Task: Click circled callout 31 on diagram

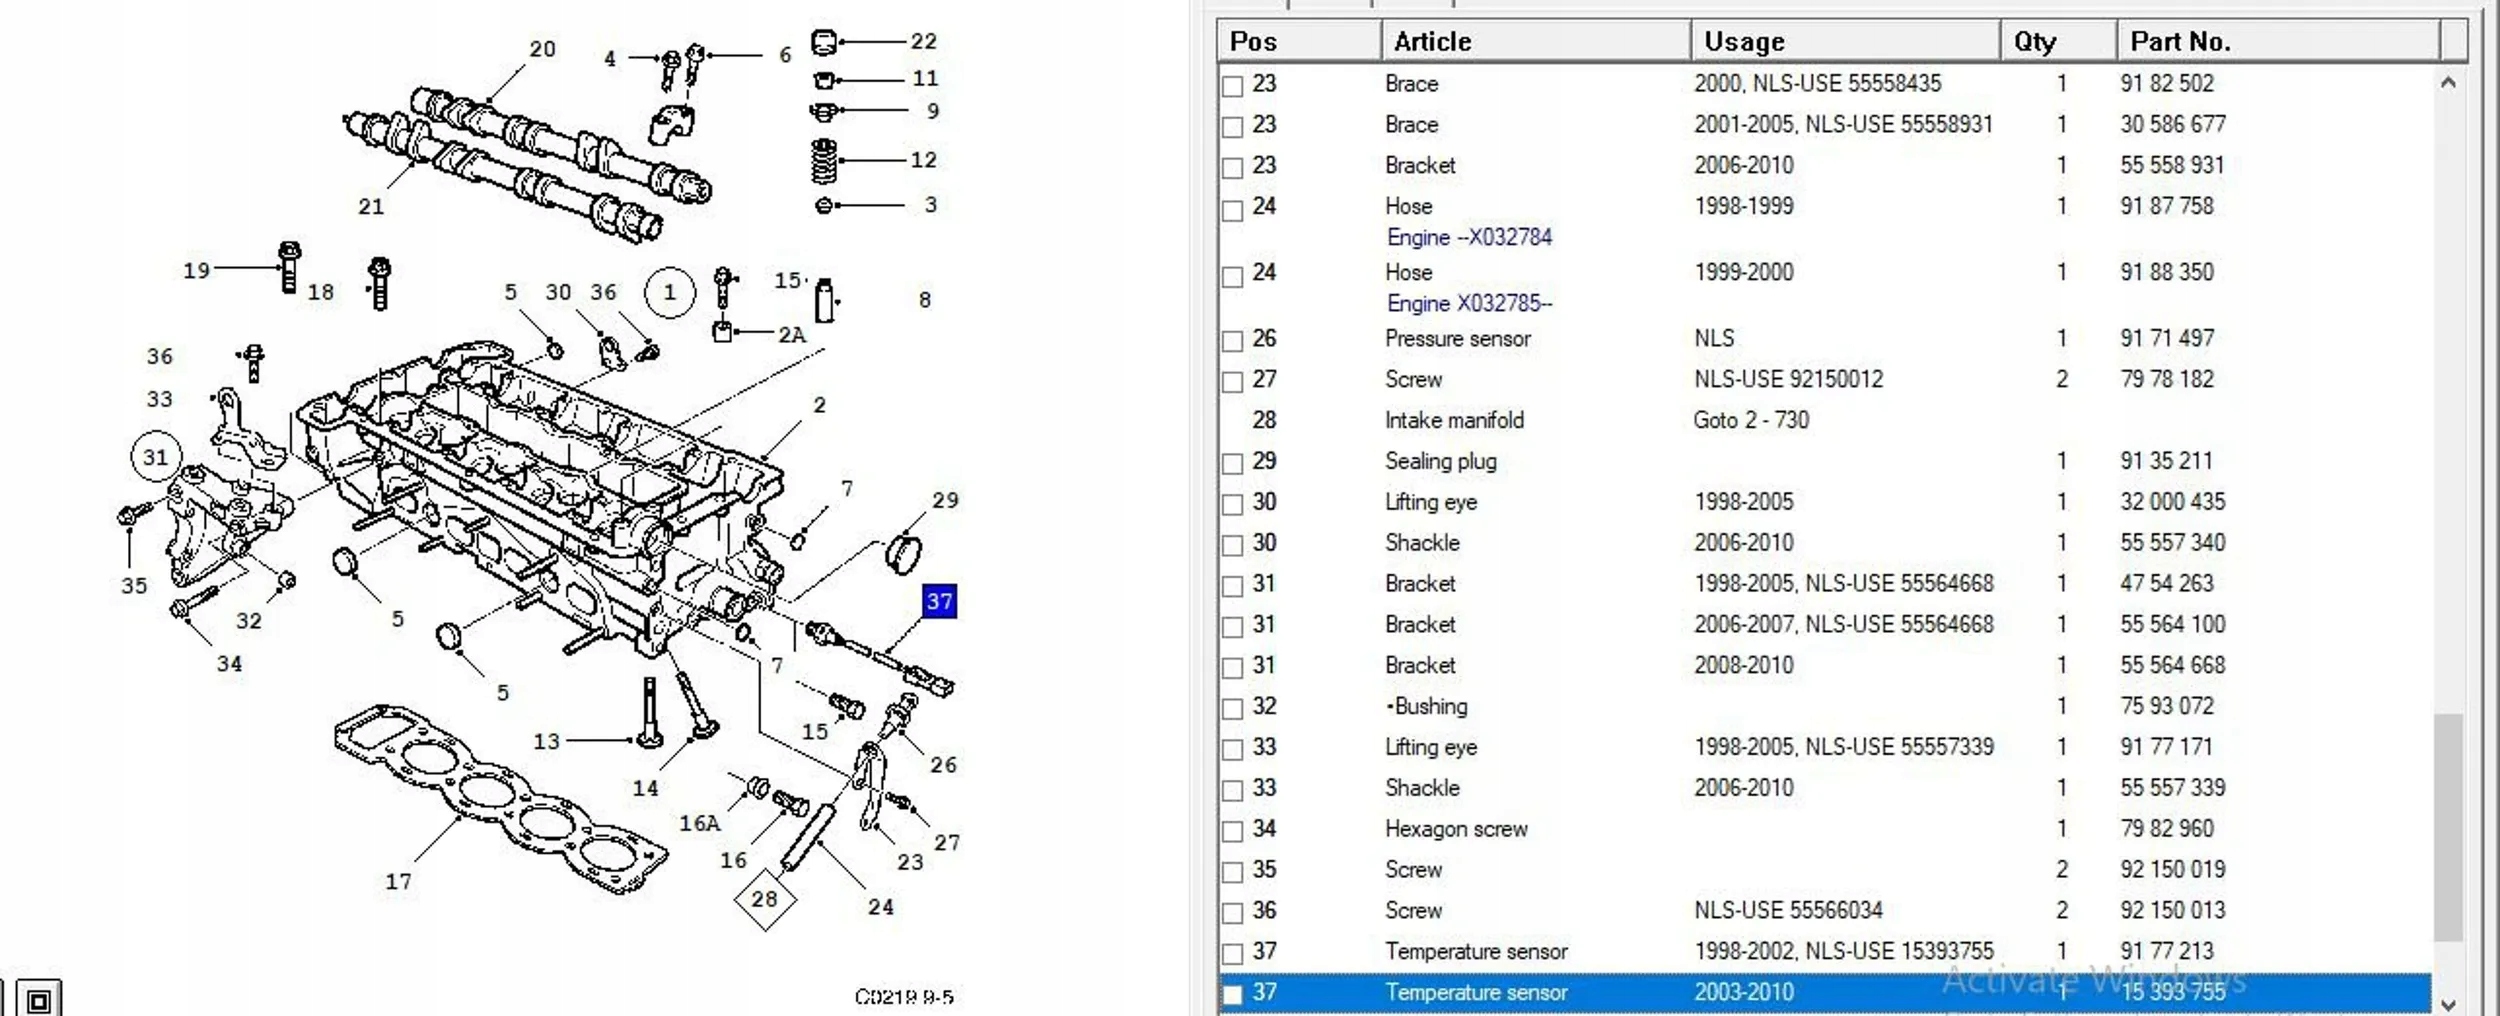Action: coord(156,457)
